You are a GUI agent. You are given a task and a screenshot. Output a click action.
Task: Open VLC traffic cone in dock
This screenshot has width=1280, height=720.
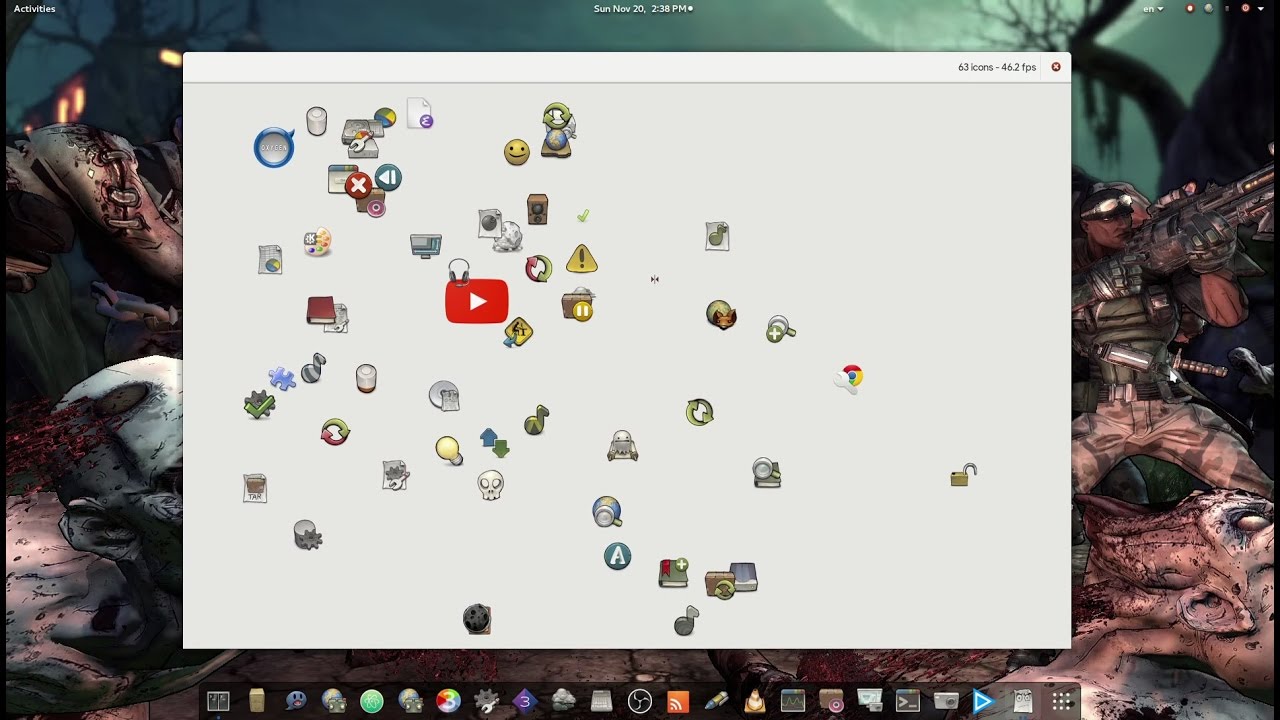click(x=755, y=701)
